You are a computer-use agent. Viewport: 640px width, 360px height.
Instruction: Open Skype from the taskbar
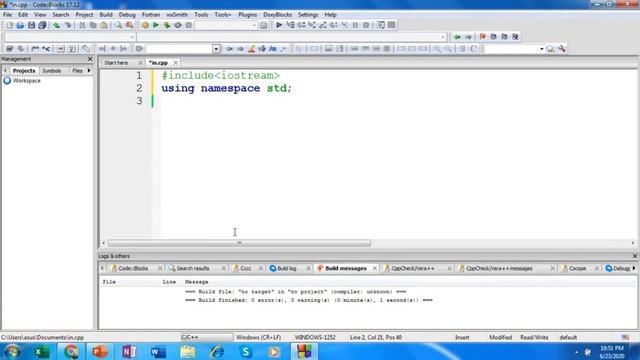(246, 351)
